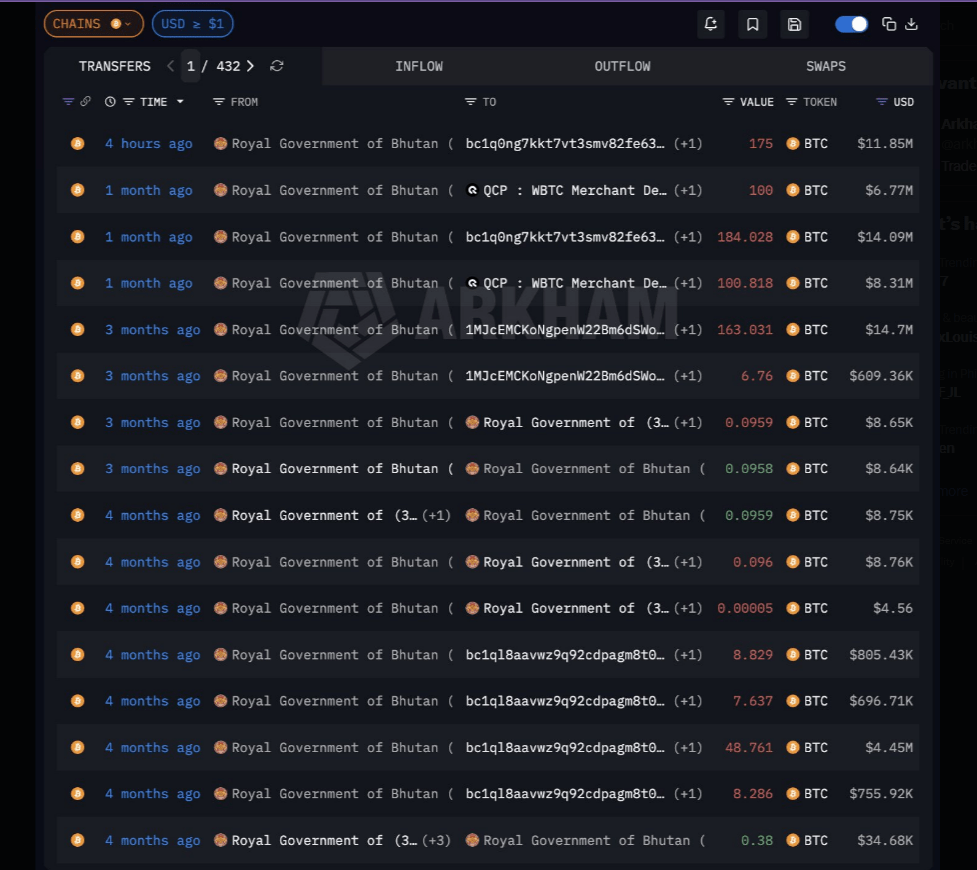
Task: Toggle the TIME column filter
Action: click(x=128, y=101)
